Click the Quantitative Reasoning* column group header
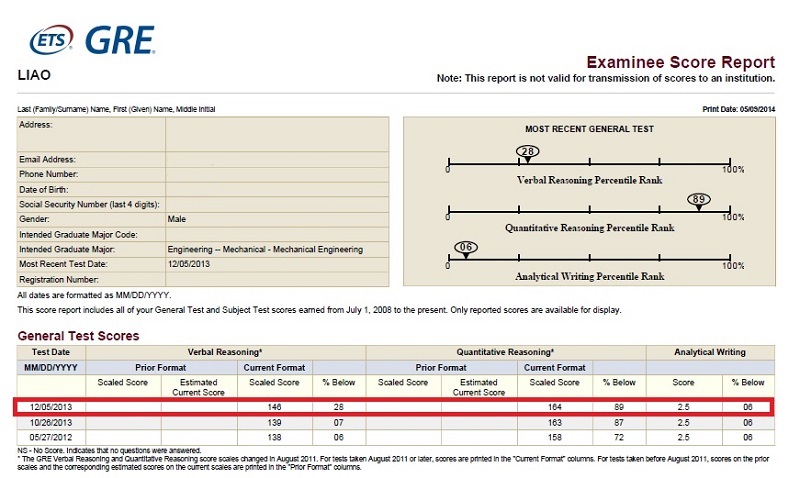Viewport: 800px width, 478px height. point(505,352)
